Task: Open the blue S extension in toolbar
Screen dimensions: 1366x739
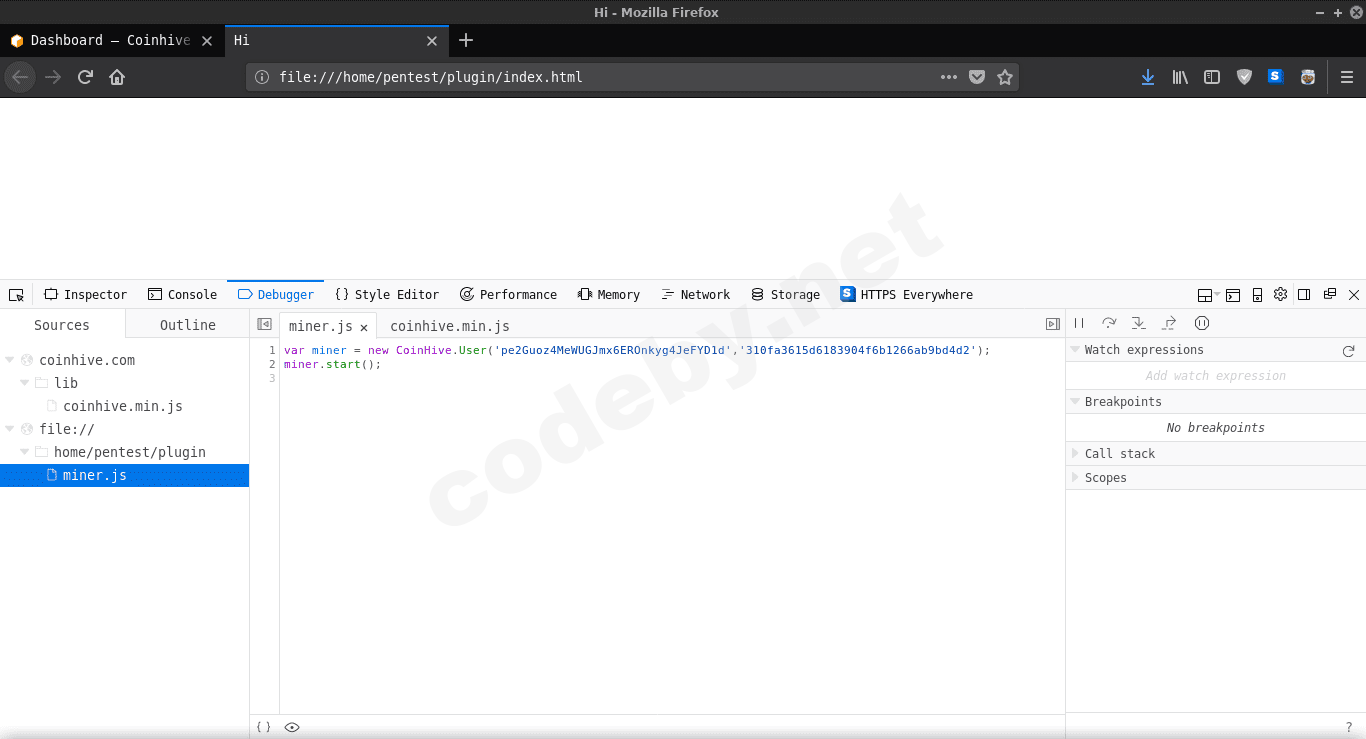Action: tap(1275, 76)
